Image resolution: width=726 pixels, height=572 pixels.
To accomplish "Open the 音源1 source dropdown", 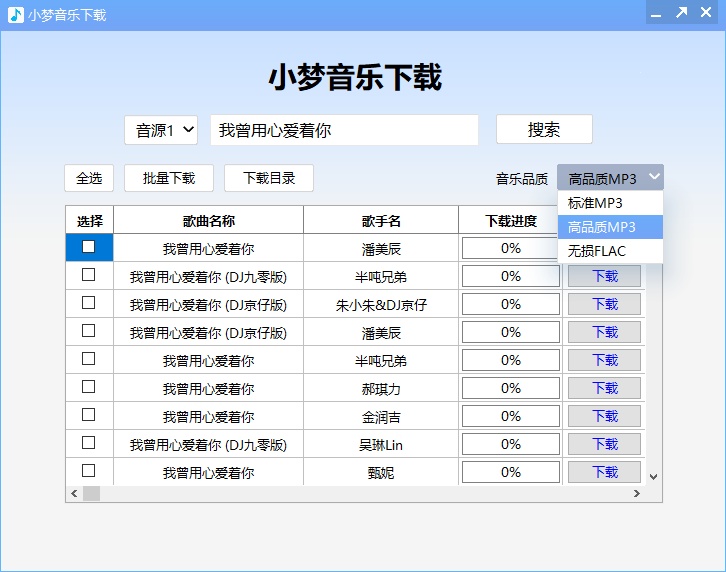I will [161, 130].
